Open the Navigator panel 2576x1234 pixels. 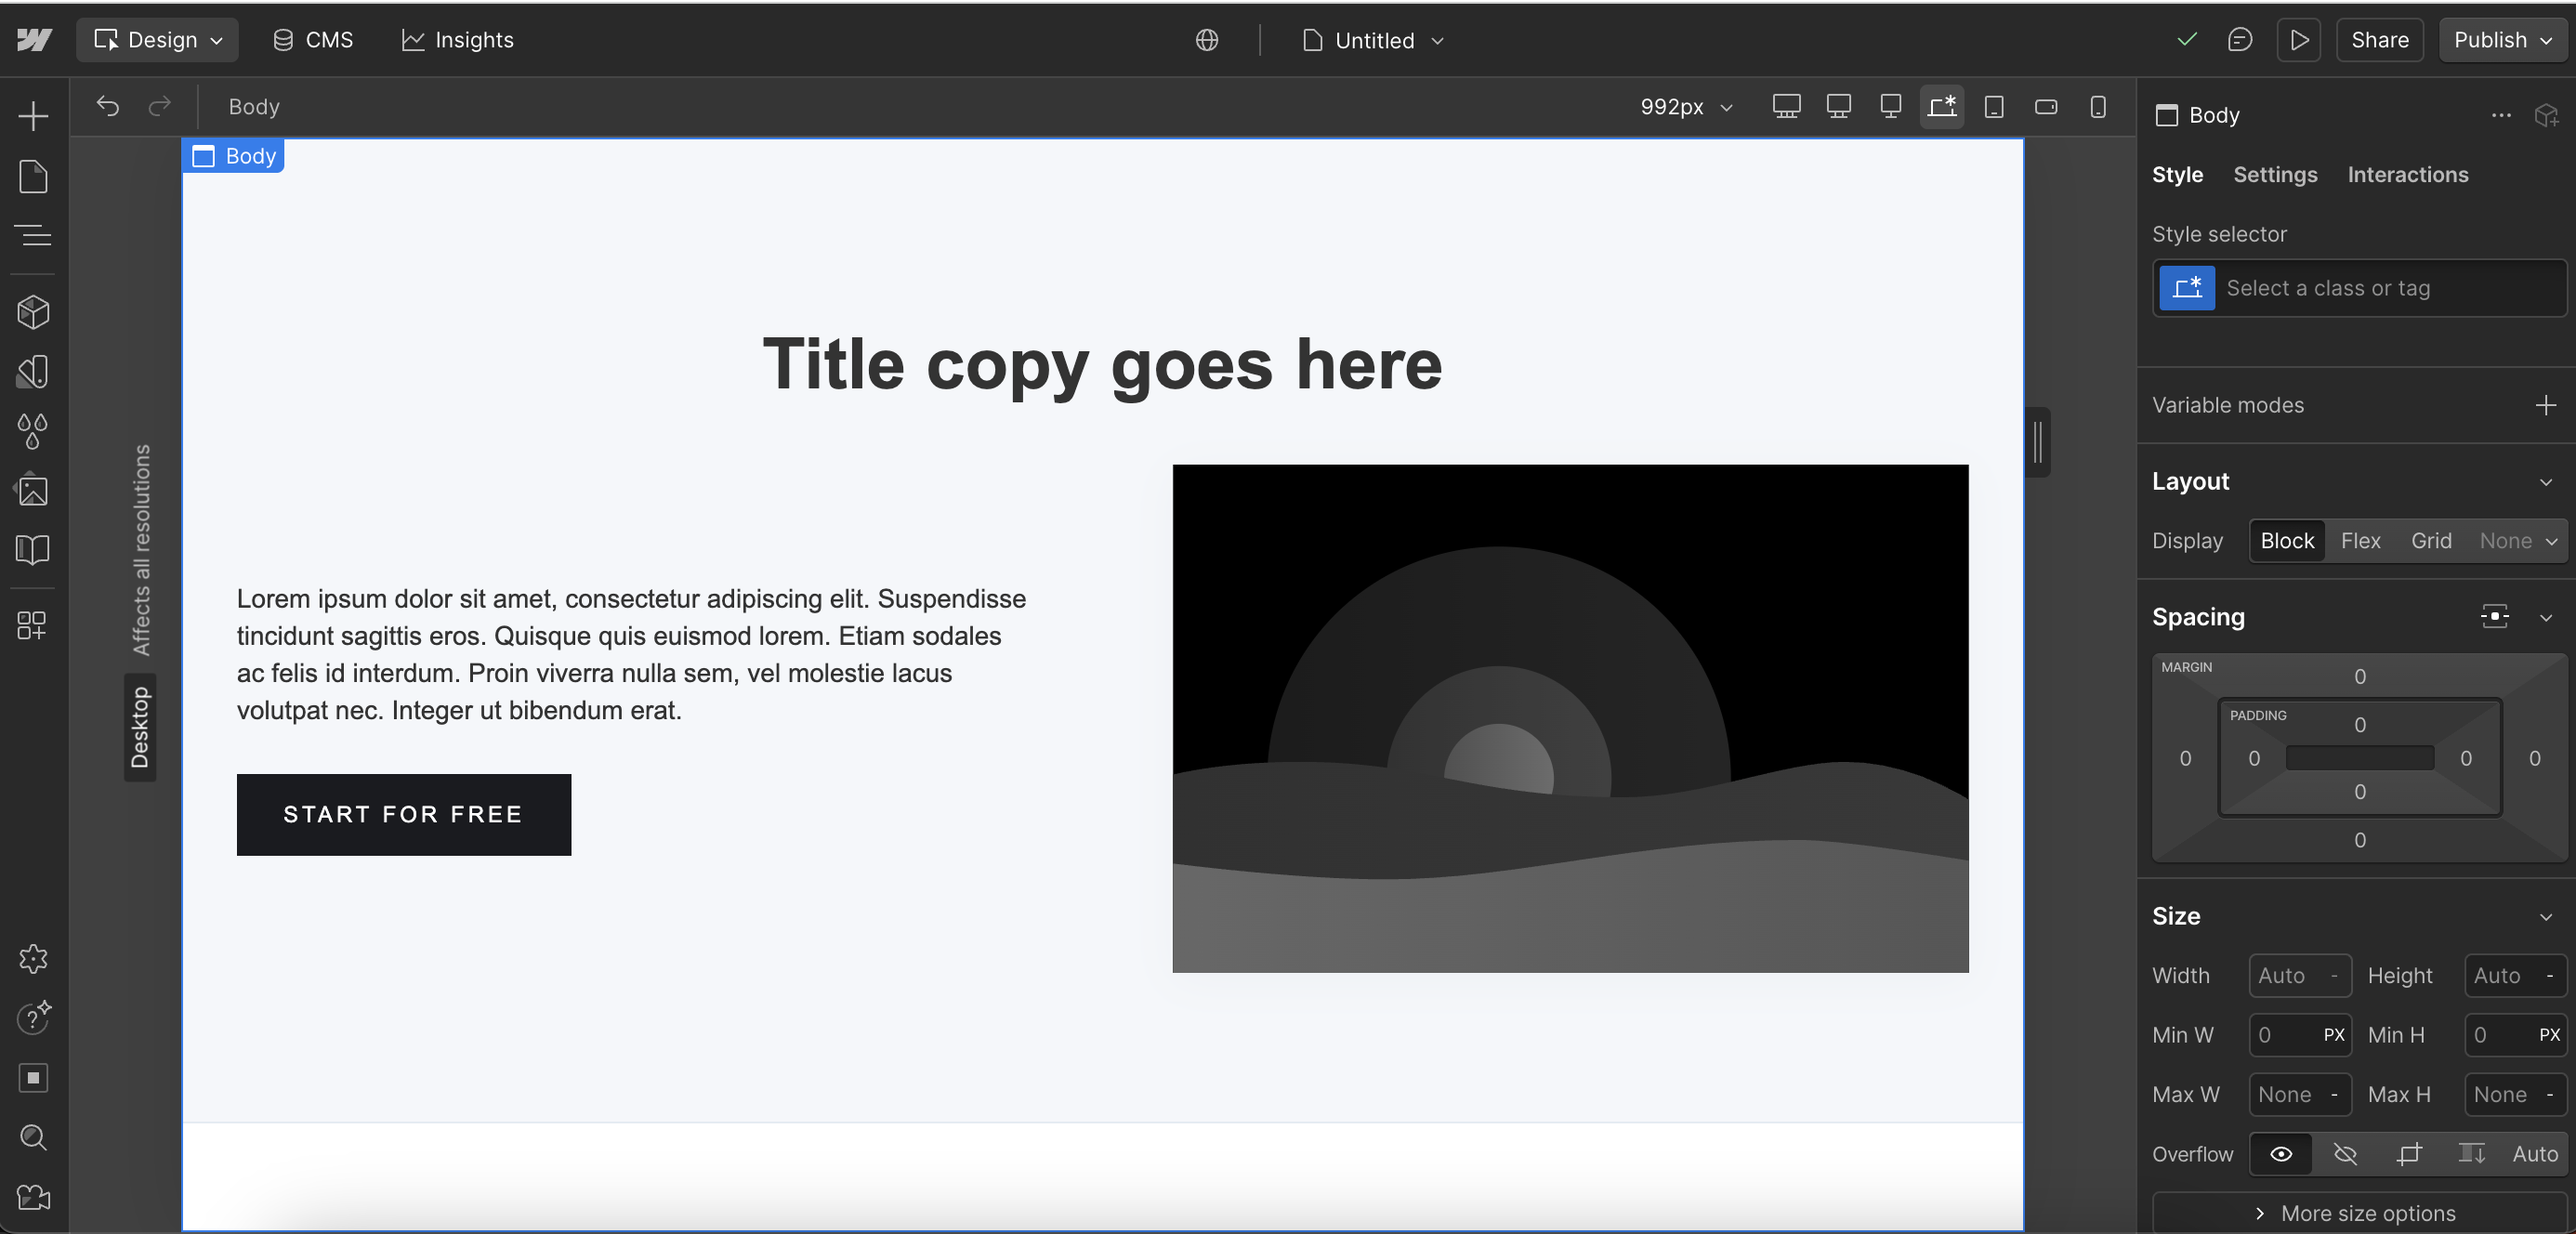33,236
